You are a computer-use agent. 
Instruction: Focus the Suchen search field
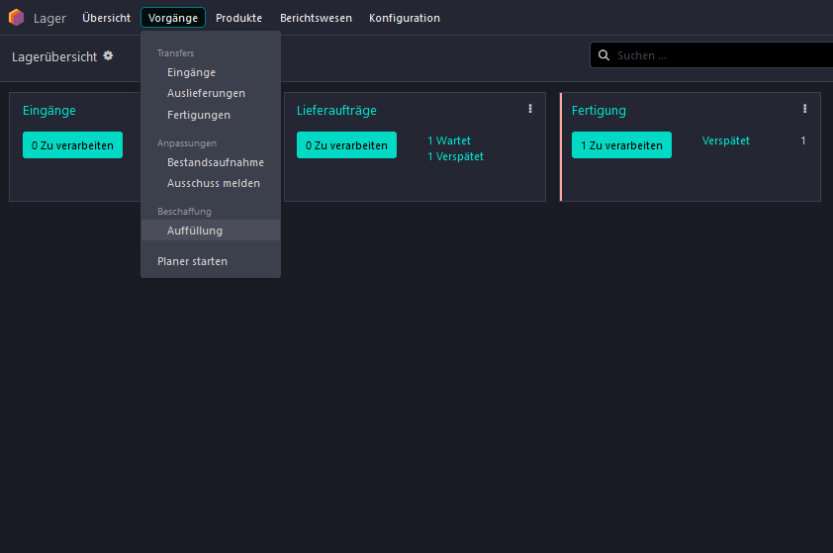(x=720, y=56)
